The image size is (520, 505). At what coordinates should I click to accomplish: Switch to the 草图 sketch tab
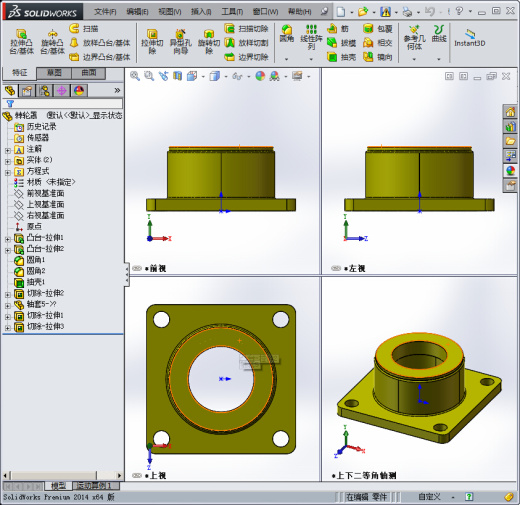click(54, 73)
